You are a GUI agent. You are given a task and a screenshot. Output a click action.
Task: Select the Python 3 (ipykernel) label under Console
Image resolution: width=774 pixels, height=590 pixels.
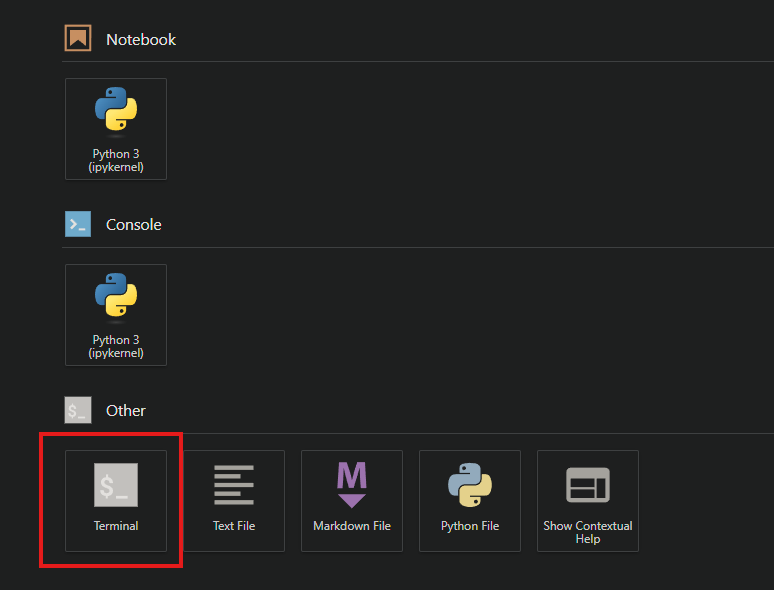(x=116, y=346)
